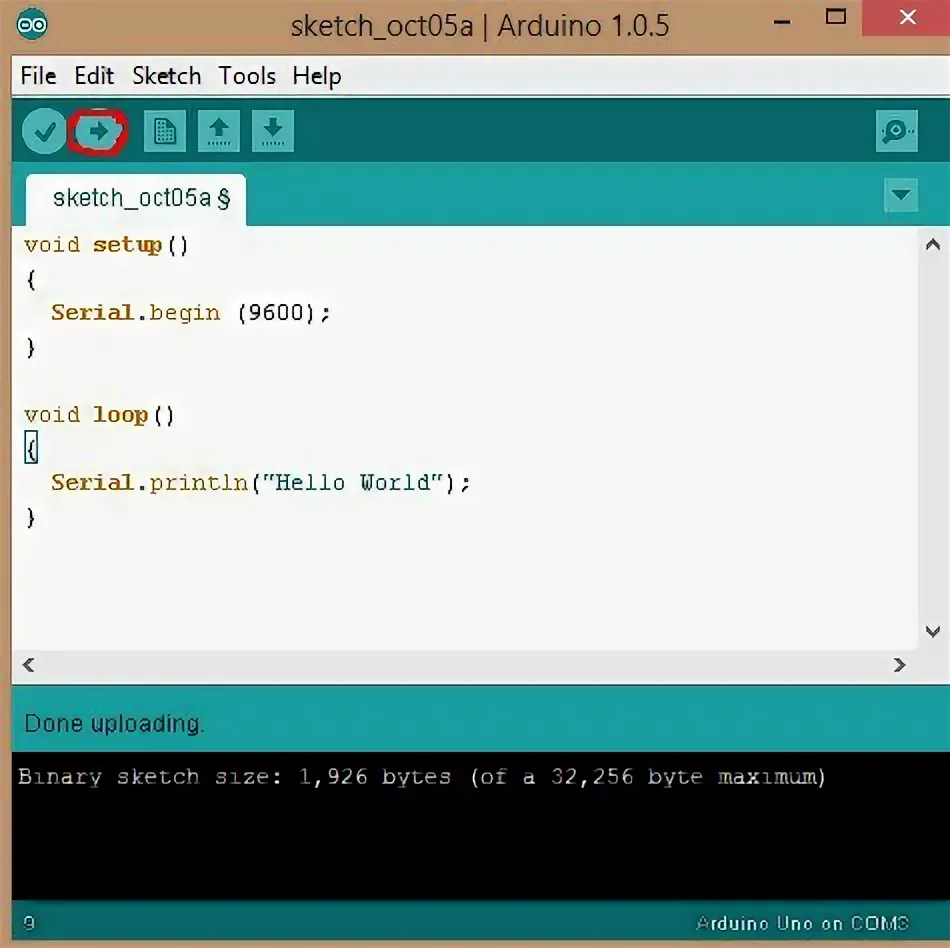
Task: Click the 'void setup()' line
Action: click(107, 245)
